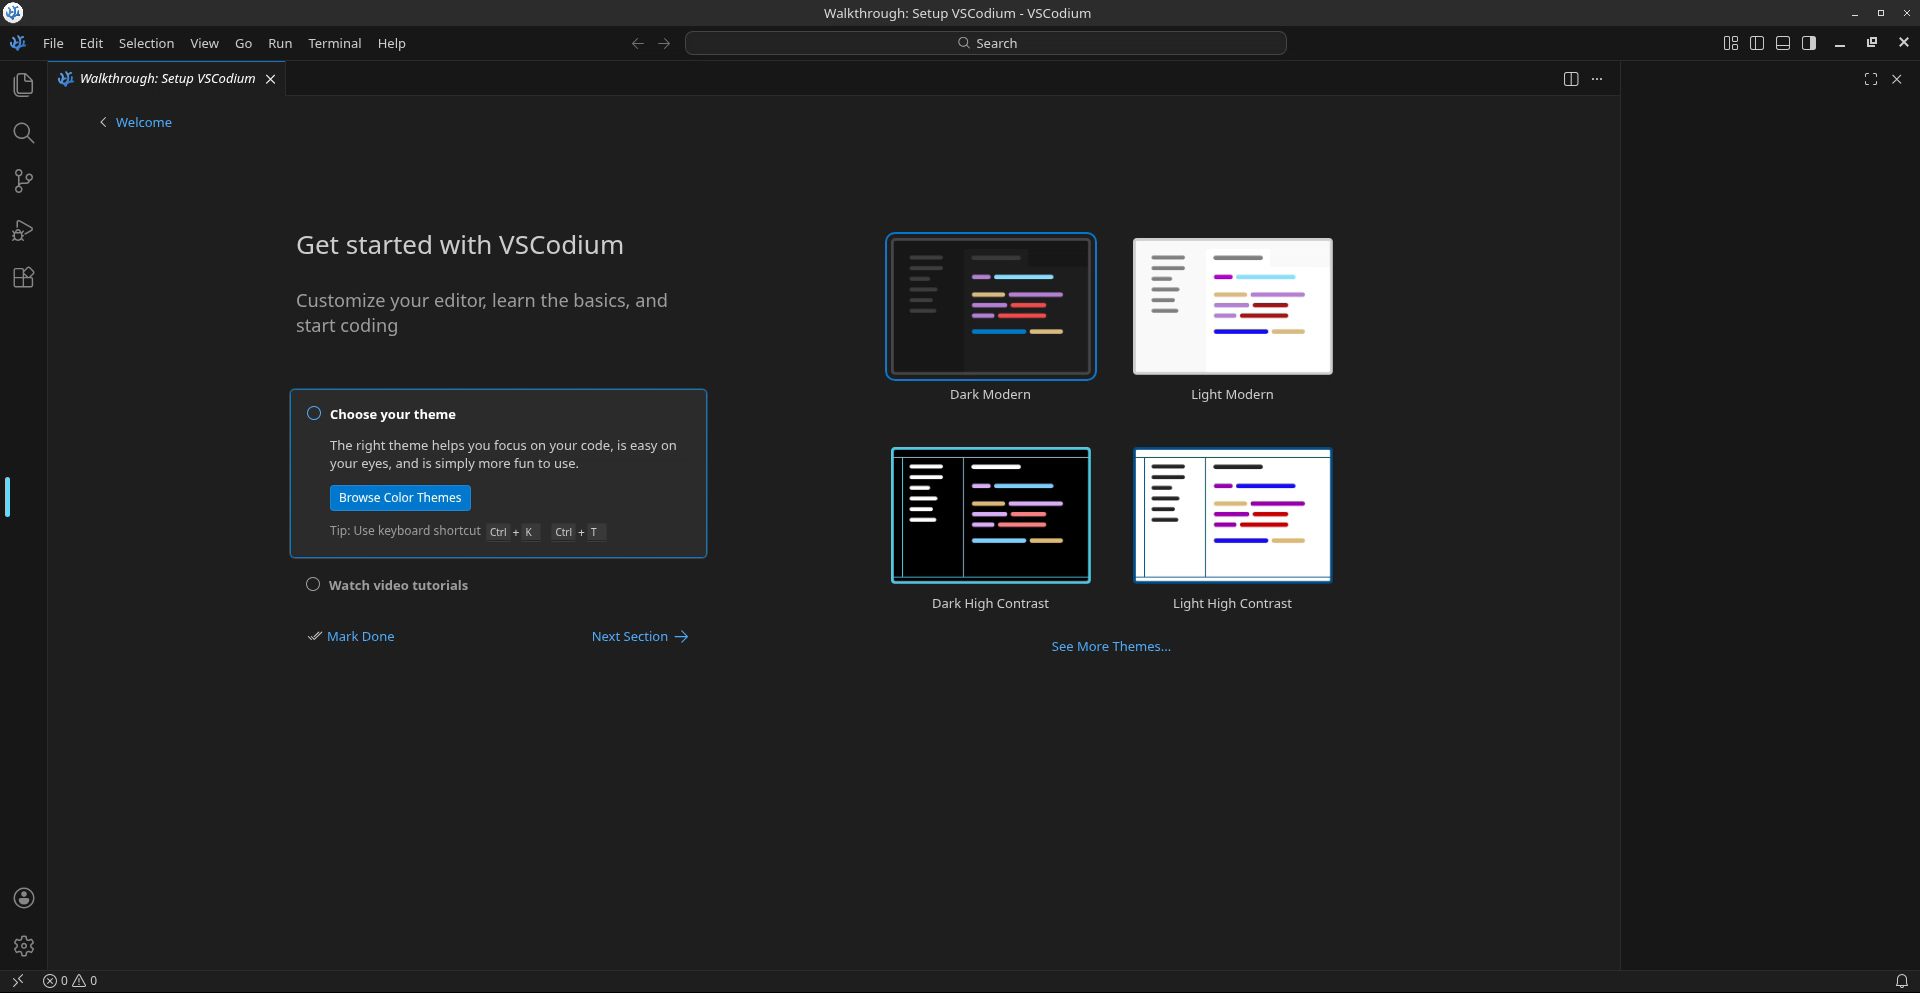Open the Search view in activity bar
Screen dimensions: 1920x993
[24, 133]
